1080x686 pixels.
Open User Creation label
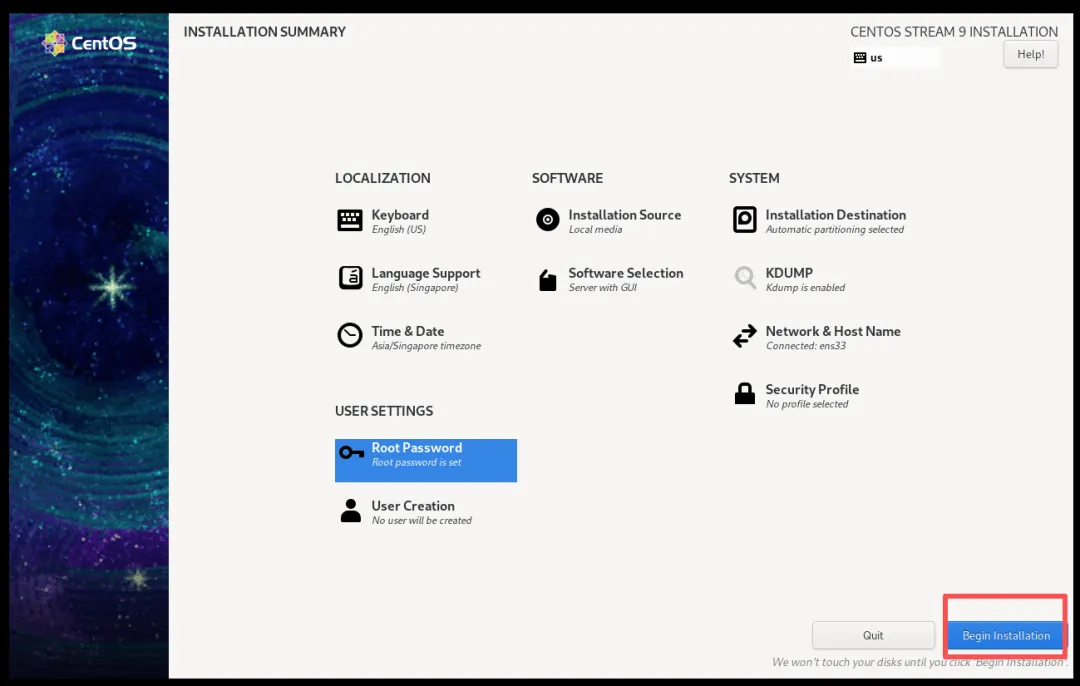(413, 506)
